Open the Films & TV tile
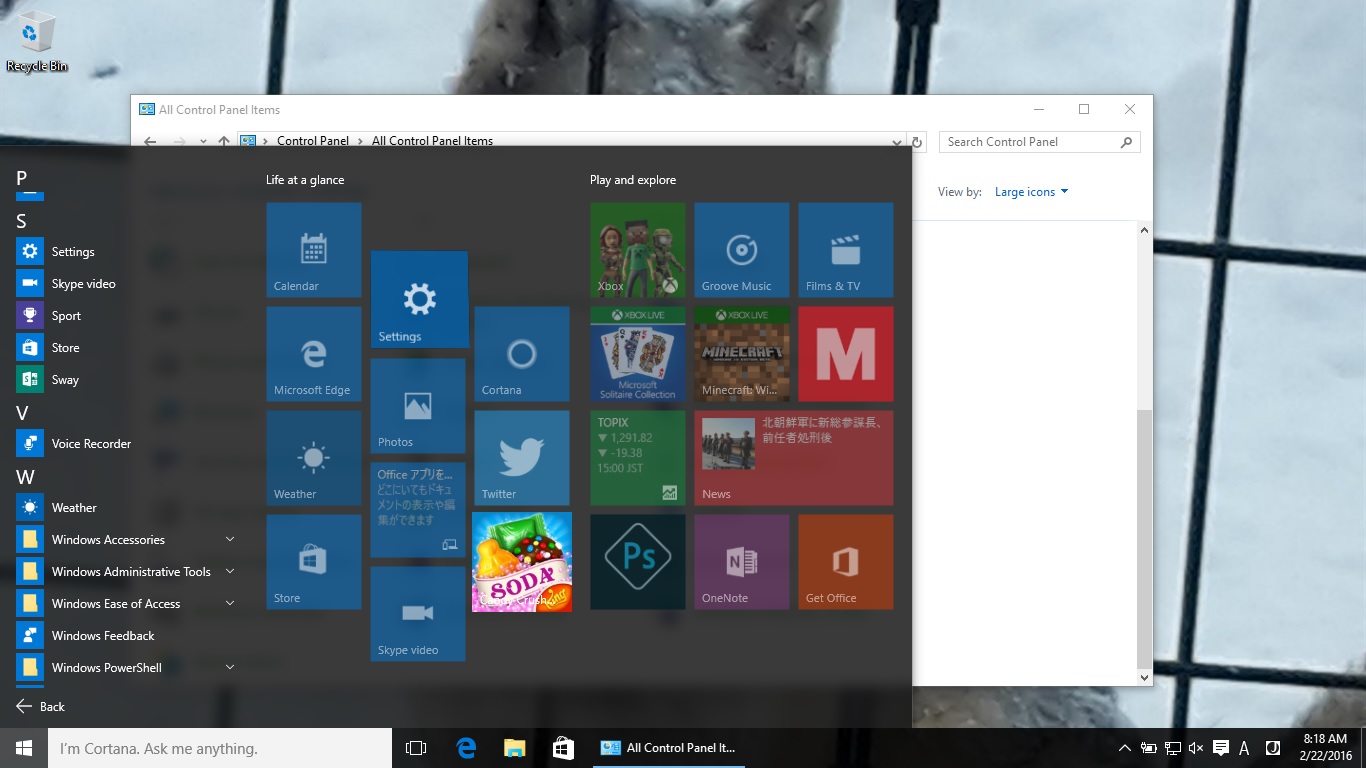The image size is (1366, 768). [x=846, y=250]
